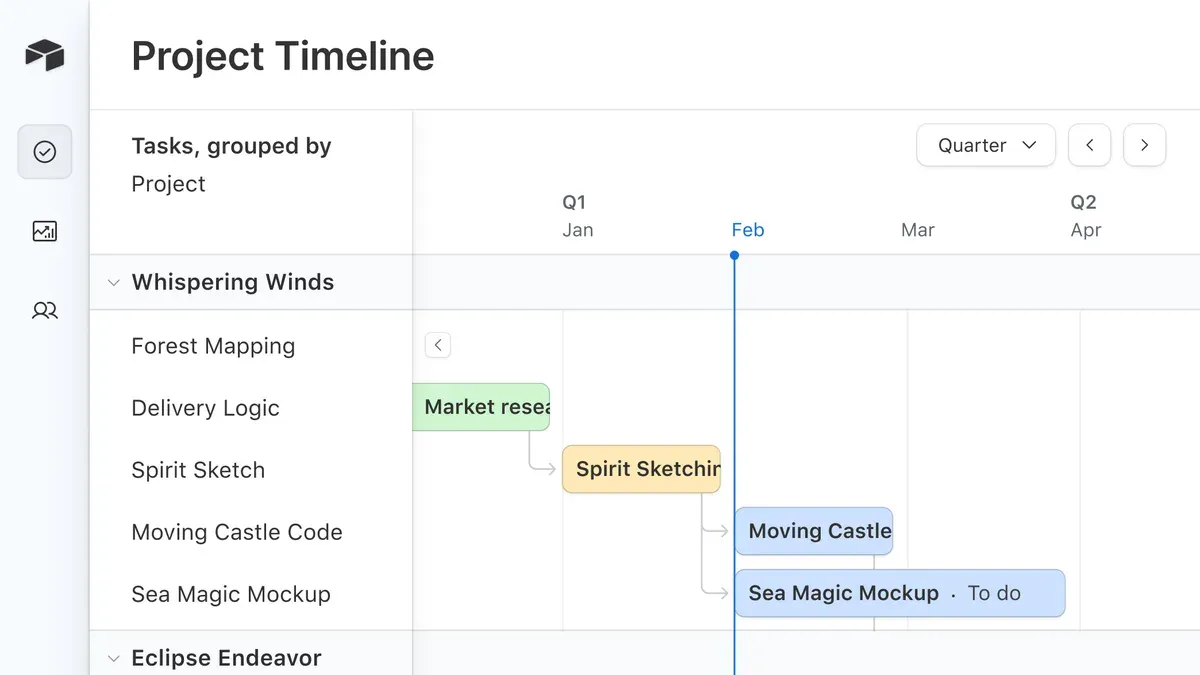The width and height of the screenshot is (1200, 675).
Task: Open the blue Moving Castle timeline bar
Action: (814, 531)
